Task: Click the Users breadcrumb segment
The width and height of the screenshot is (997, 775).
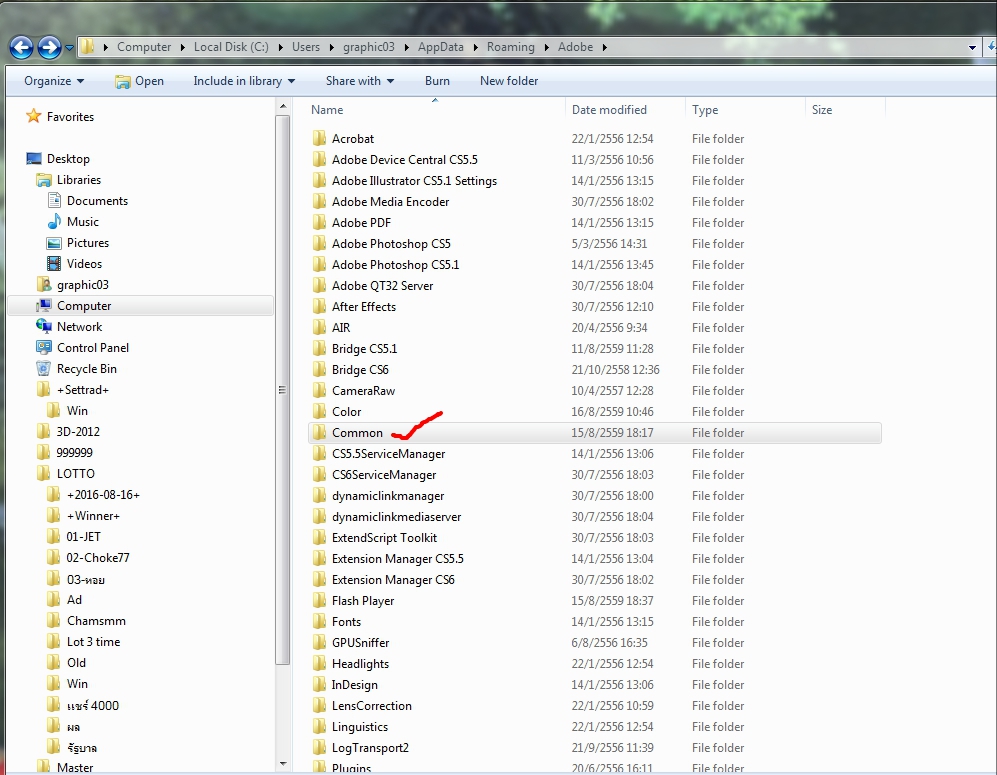Action: [x=306, y=47]
